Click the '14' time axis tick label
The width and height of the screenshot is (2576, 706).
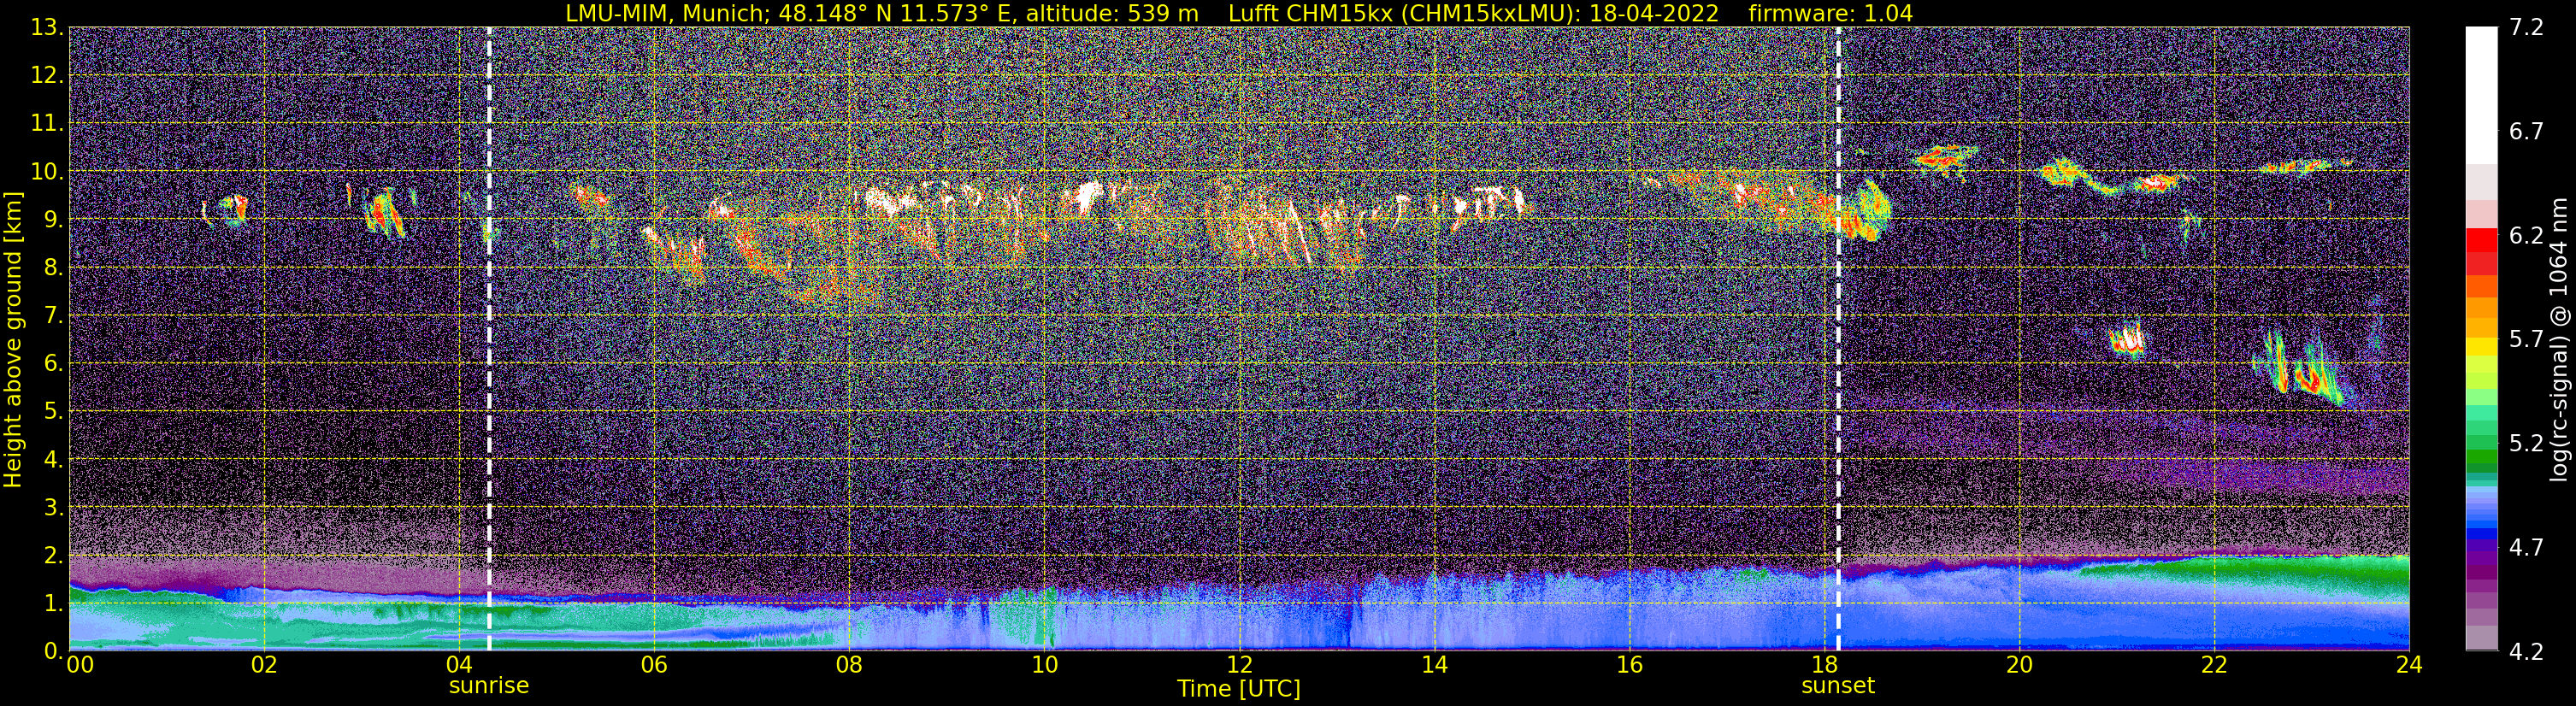click(x=1434, y=665)
